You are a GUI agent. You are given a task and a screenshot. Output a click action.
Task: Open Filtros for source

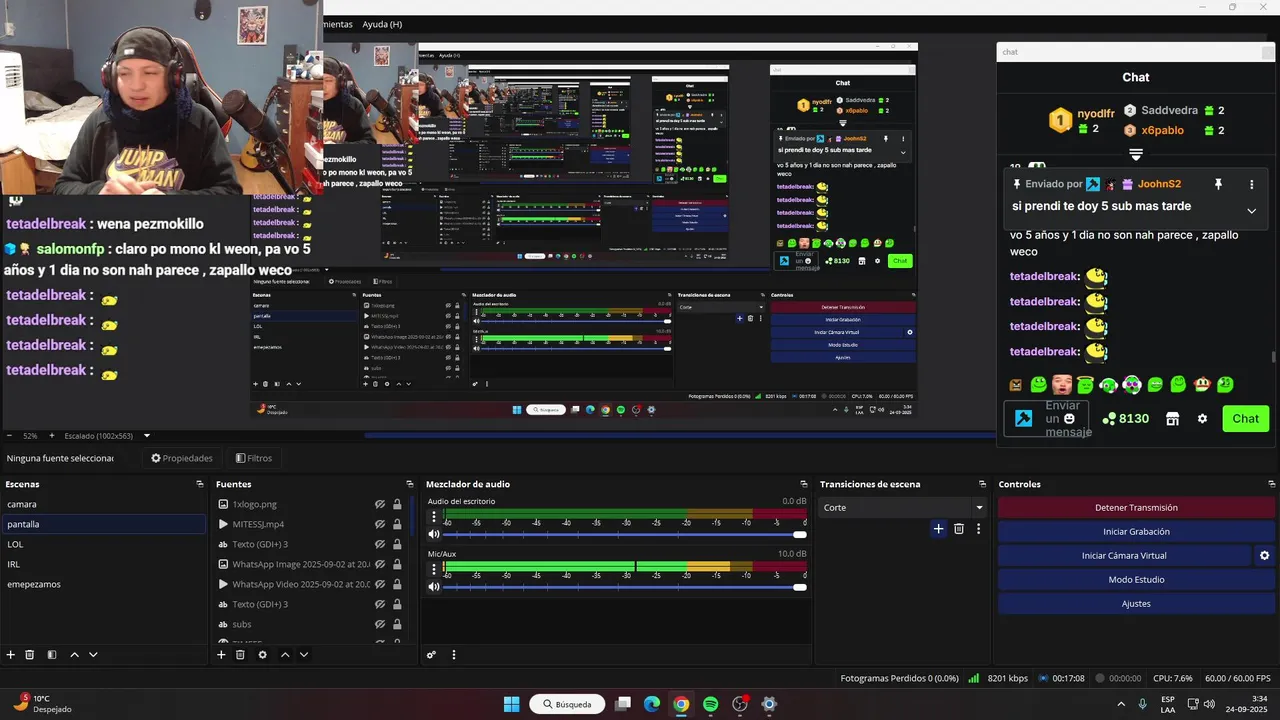(x=253, y=458)
